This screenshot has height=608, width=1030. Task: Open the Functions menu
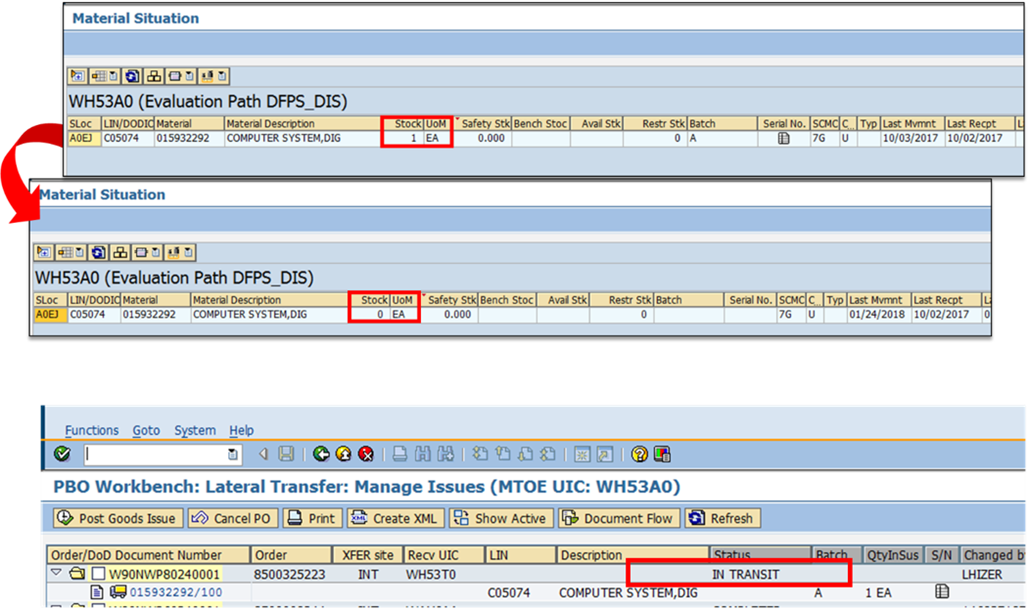click(x=92, y=430)
